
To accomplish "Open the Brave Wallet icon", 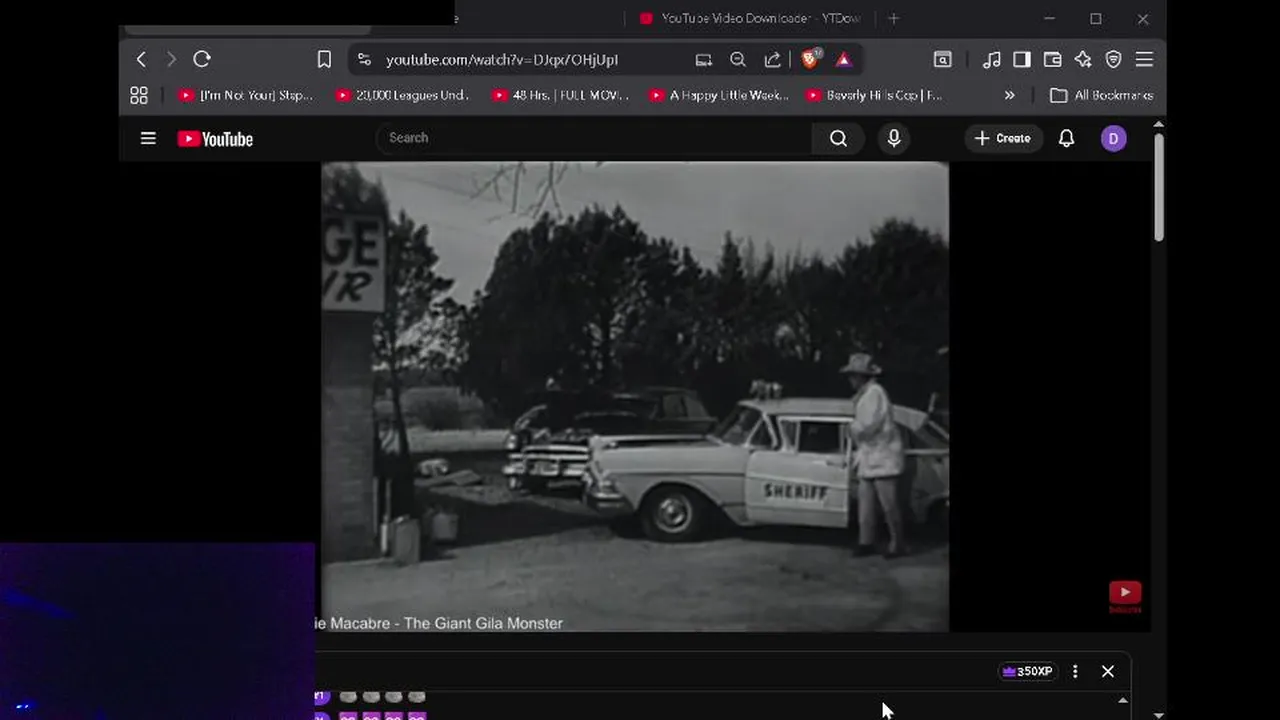I will coord(1052,60).
